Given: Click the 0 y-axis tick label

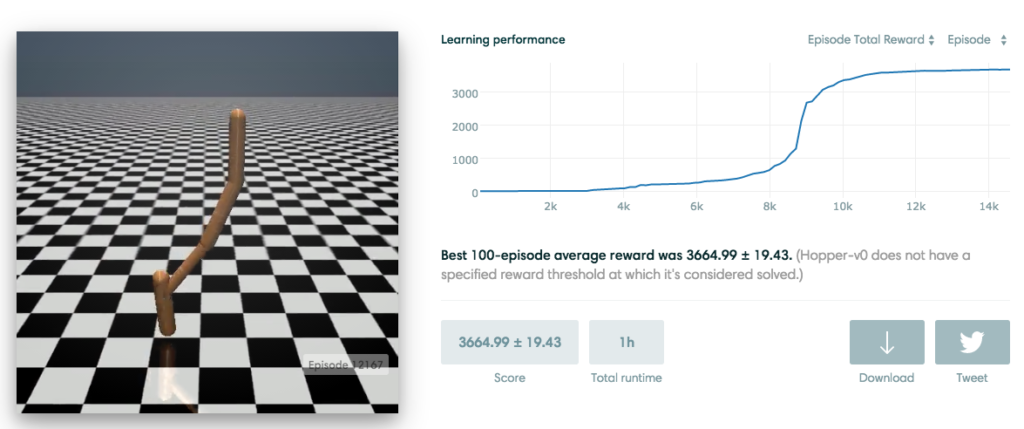Looking at the screenshot, I should coord(474,193).
